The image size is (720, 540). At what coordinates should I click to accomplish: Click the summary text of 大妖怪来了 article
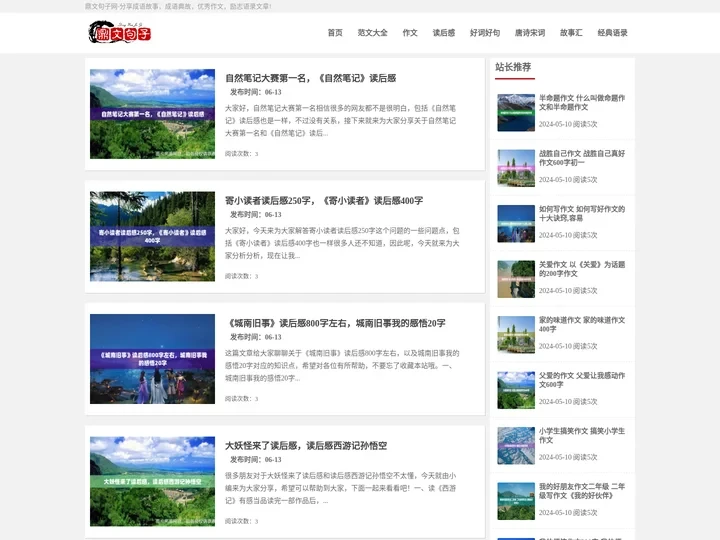click(x=341, y=488)
